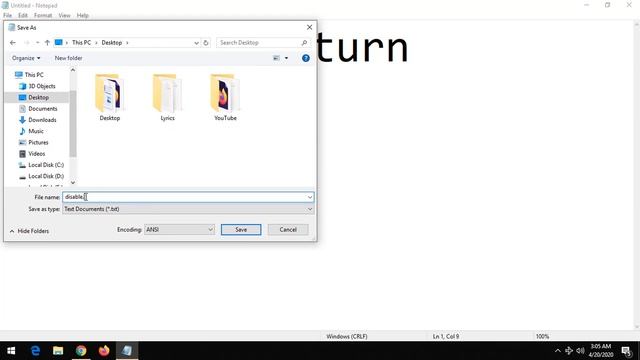Open the help question mark icon
The width and height of the screenshot is (640, 360).
click(306, 58)
